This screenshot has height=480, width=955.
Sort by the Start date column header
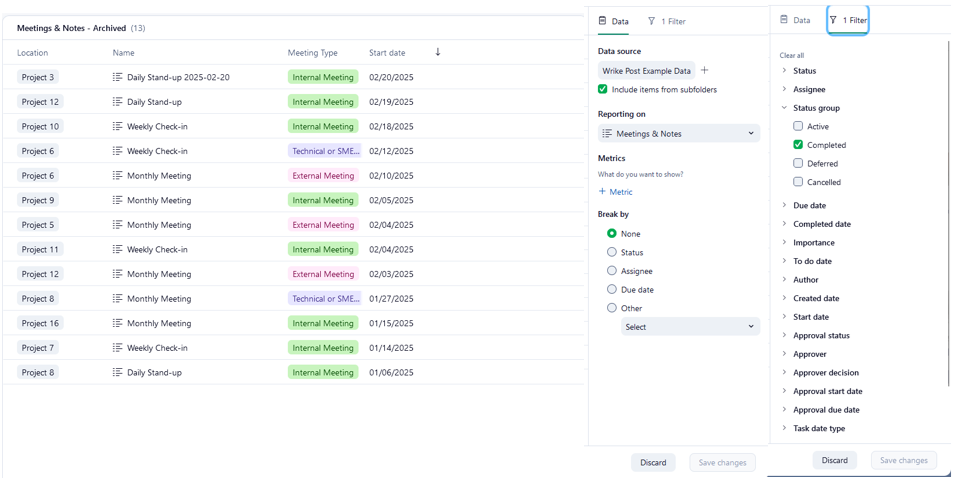(387, 53)
